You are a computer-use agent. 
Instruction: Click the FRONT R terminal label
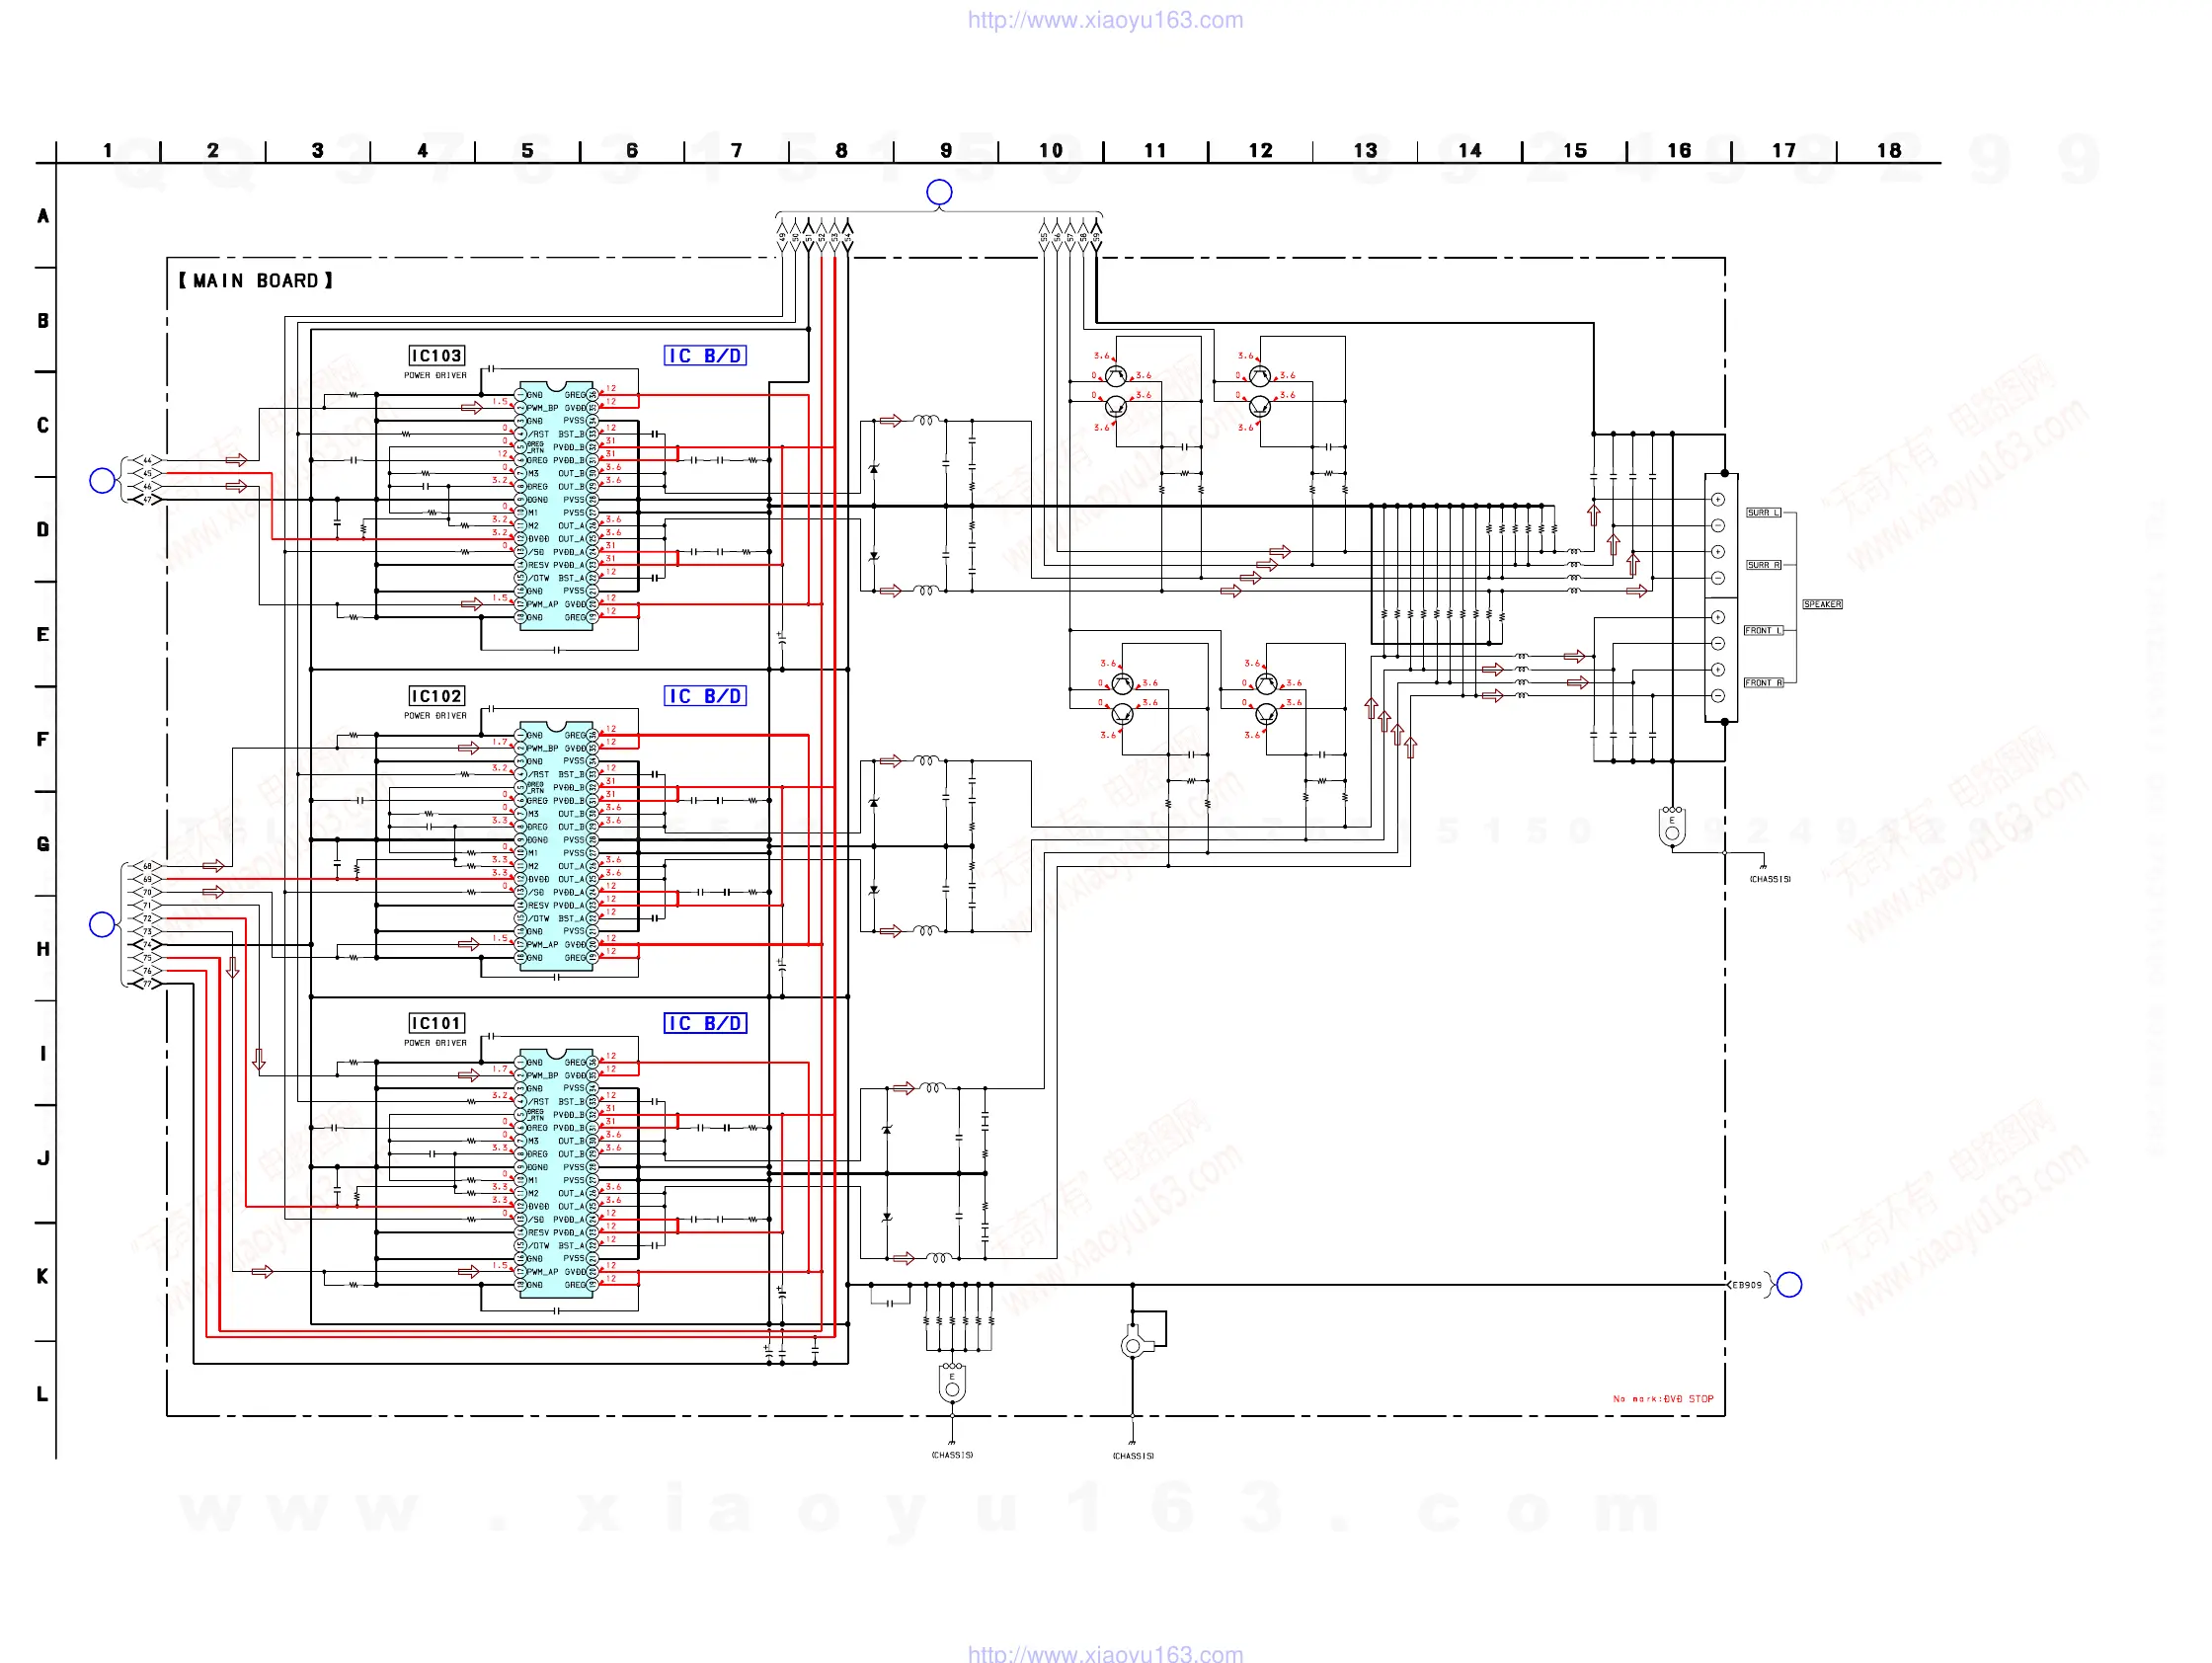pos(1763,683)
